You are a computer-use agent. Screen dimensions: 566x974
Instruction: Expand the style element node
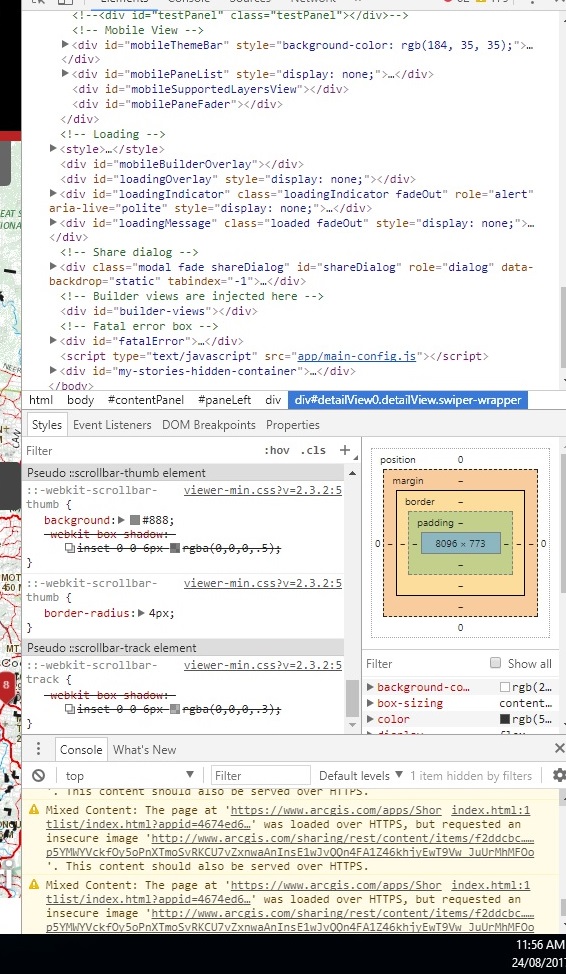pyautogui.click(x=53, y=148)
